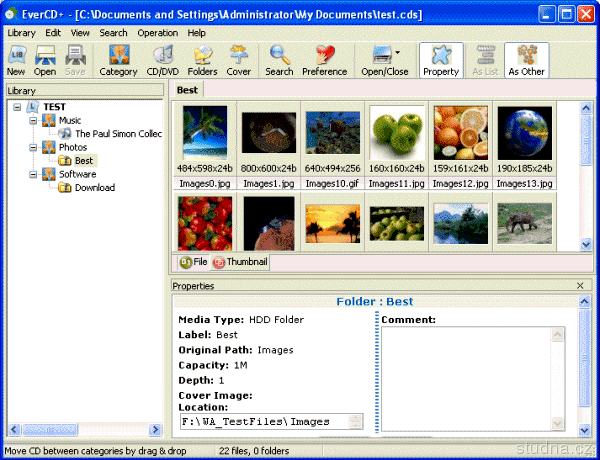The width and height of the screenshot is (600, 460).
Task: Select the TEST library in the tree
Action: pos(54,107)
